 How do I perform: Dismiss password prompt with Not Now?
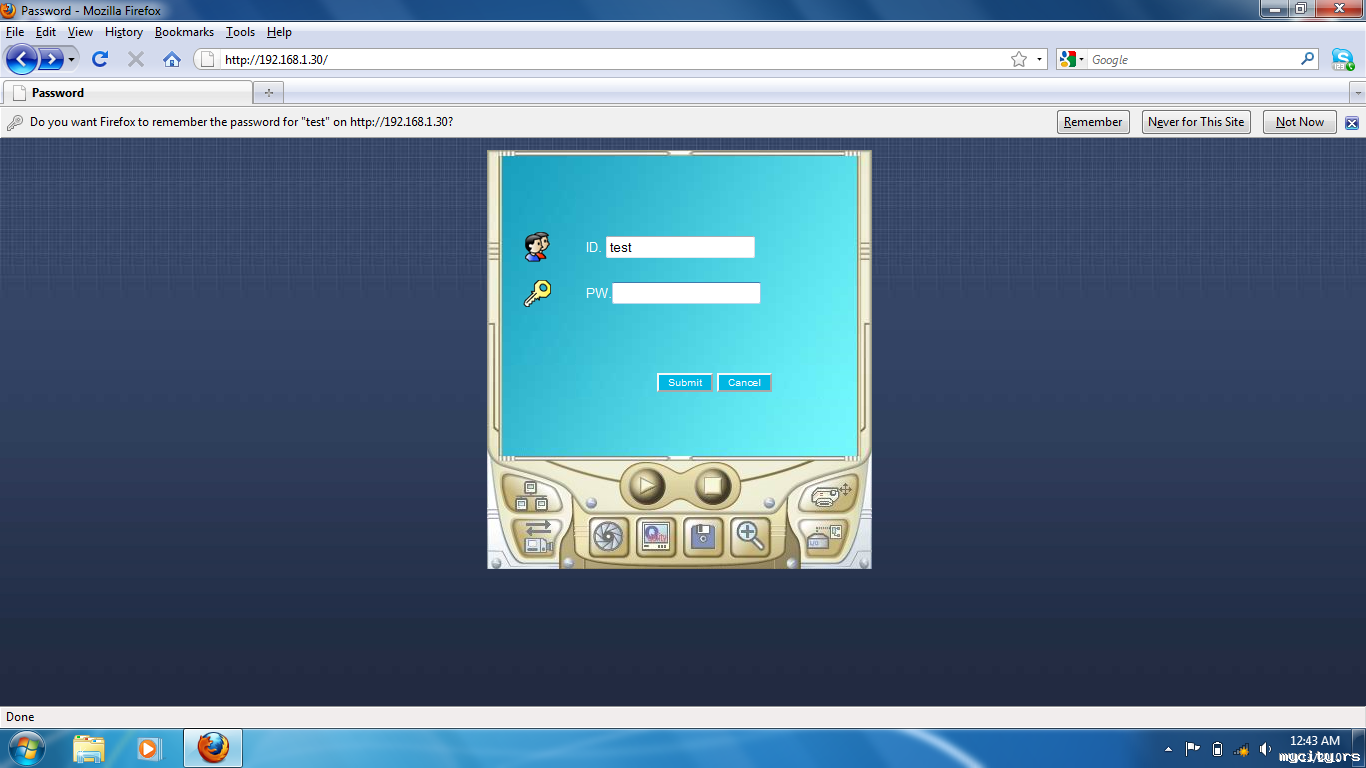[1300, 122]
